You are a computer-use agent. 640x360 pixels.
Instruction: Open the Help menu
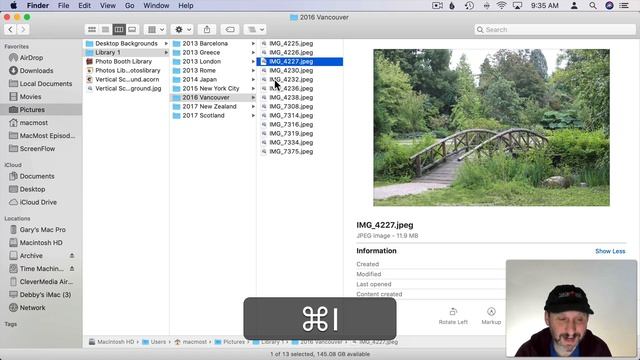[186, 6]
